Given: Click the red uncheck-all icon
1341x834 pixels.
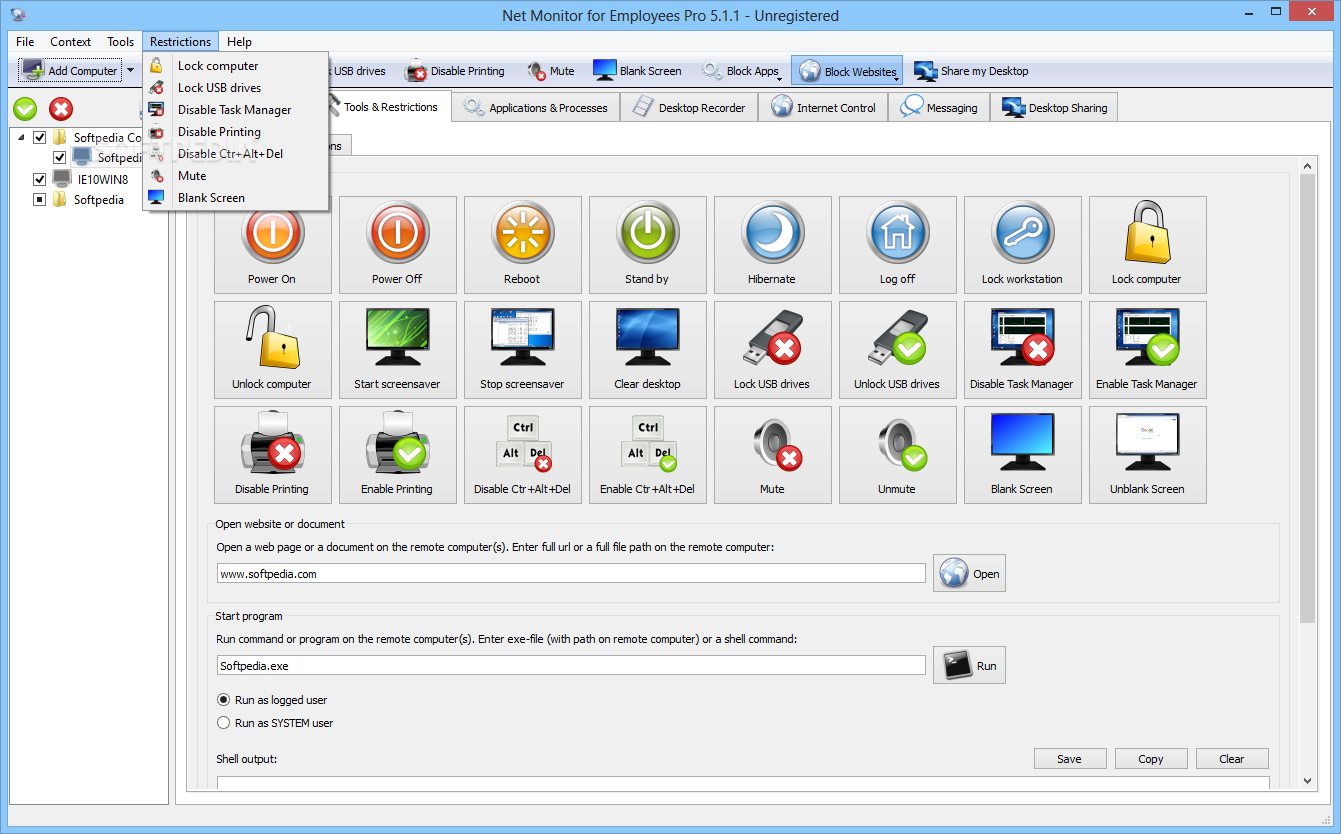Looking at the screenshot, I should pos(61,109).
